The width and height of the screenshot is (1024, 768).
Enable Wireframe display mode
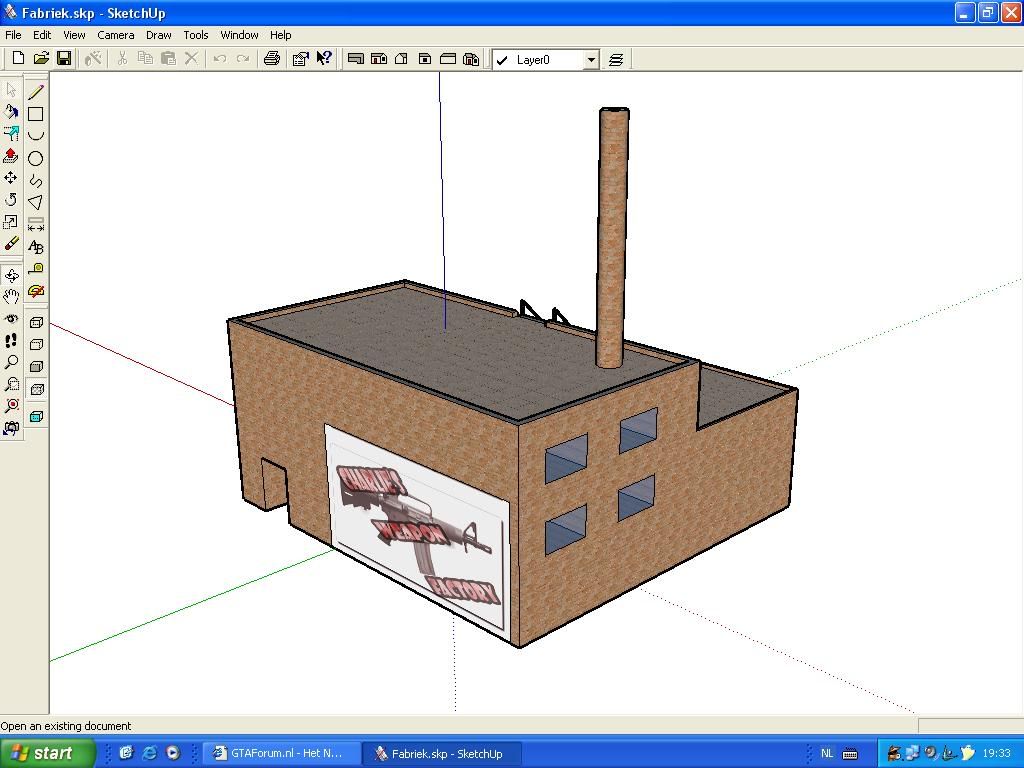click(x=37, y=323)
